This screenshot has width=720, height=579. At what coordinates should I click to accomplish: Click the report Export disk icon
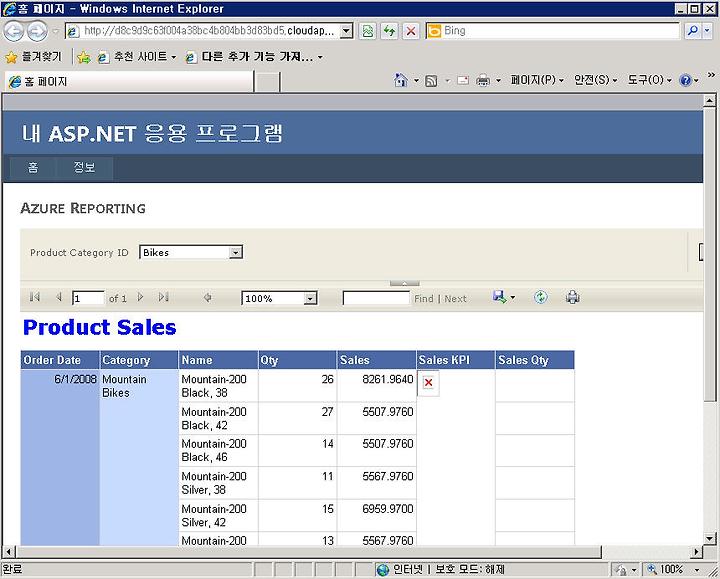tap(499, 297)
